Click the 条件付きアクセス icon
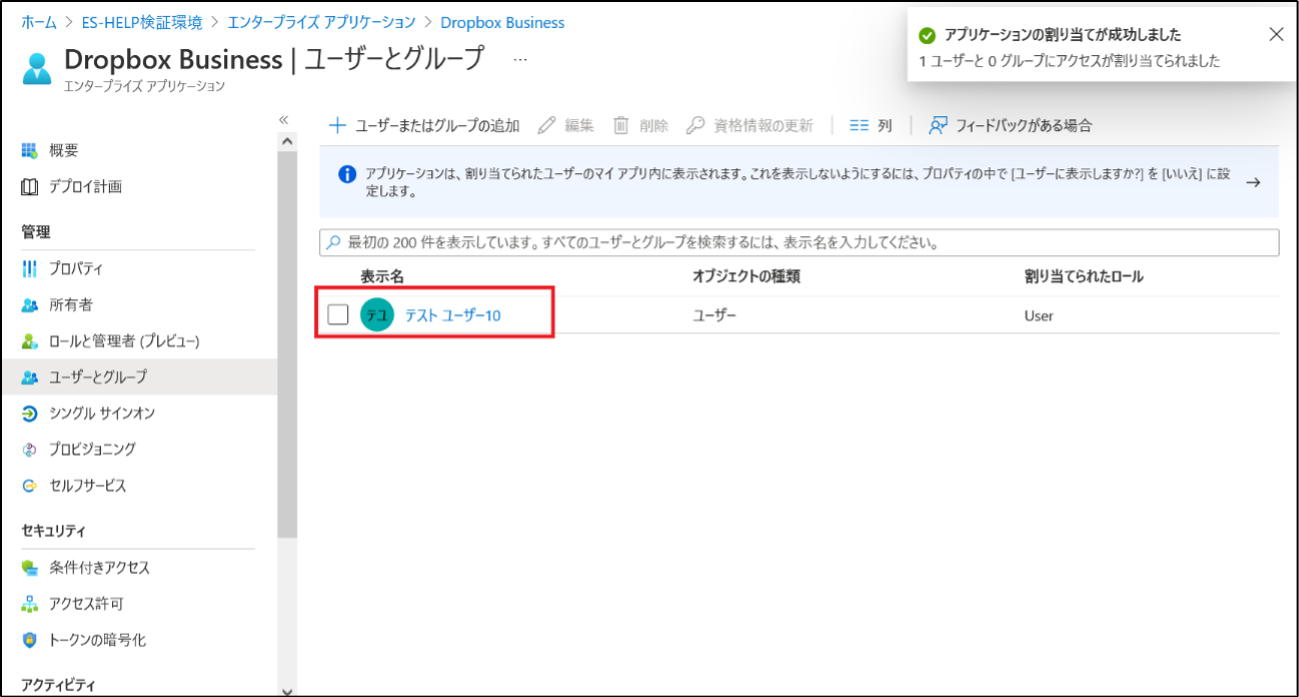 point(30,568)
